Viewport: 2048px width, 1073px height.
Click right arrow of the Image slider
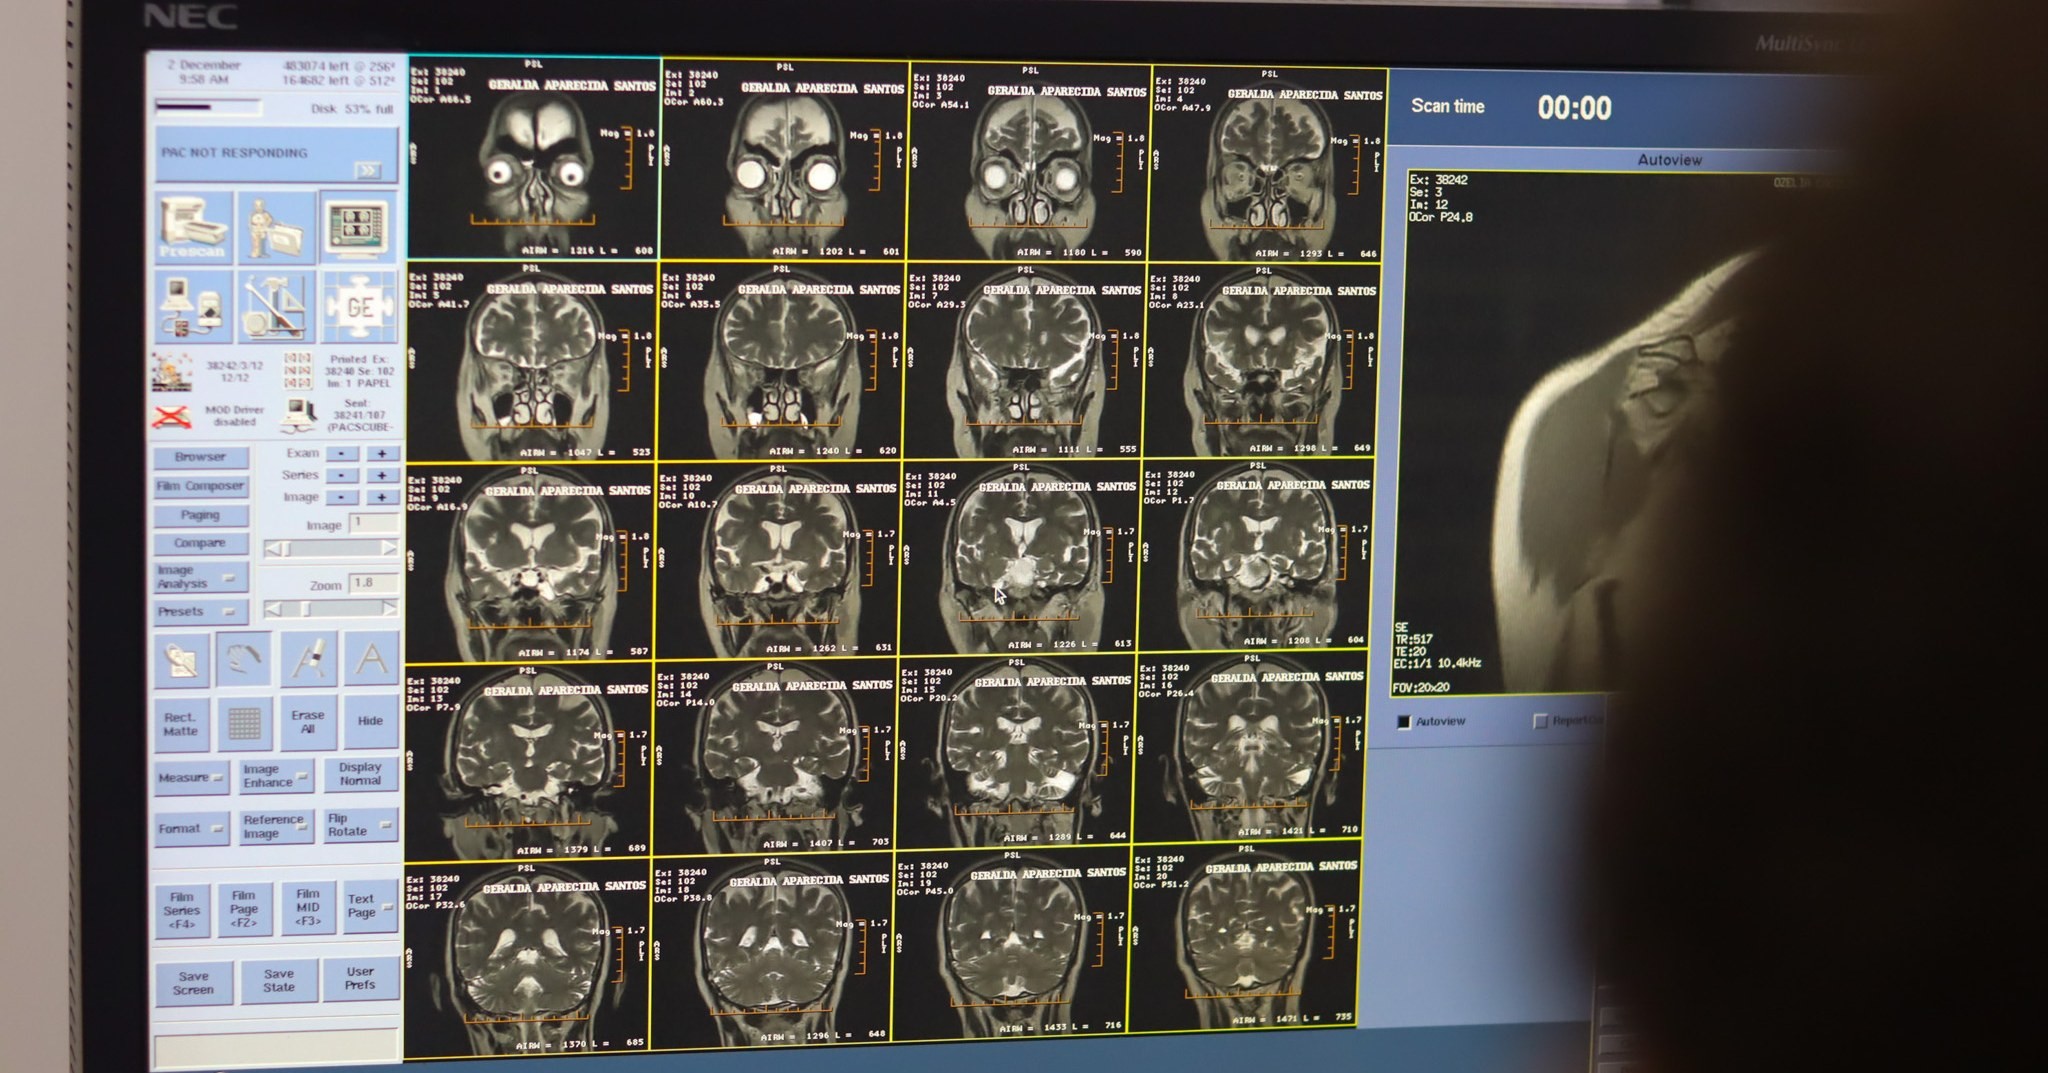click(389, 548)
